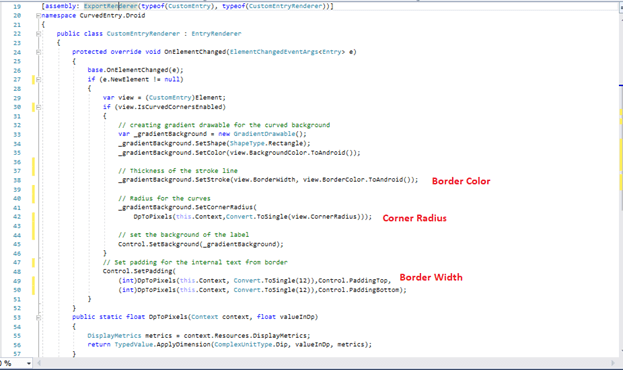The image size is (623, 370).
Task: Click Control.PaddingTop argument
Action: (353, 281)
